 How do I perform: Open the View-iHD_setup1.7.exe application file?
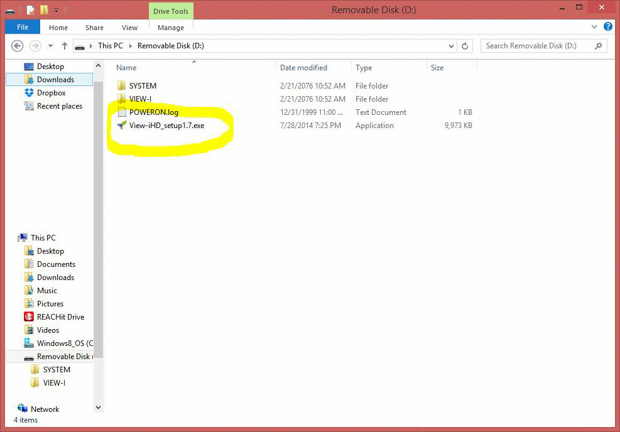point(166,126)
